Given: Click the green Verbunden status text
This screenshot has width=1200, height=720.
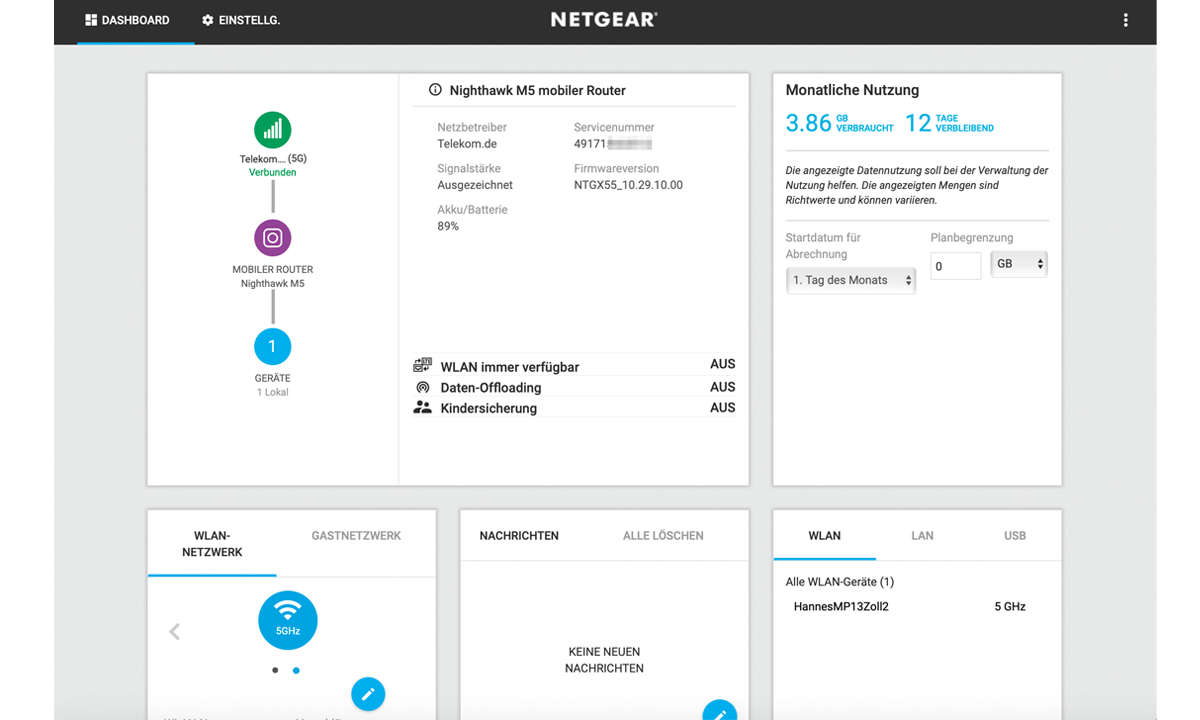Looking at the screenshot, I should tap(273, 172).
